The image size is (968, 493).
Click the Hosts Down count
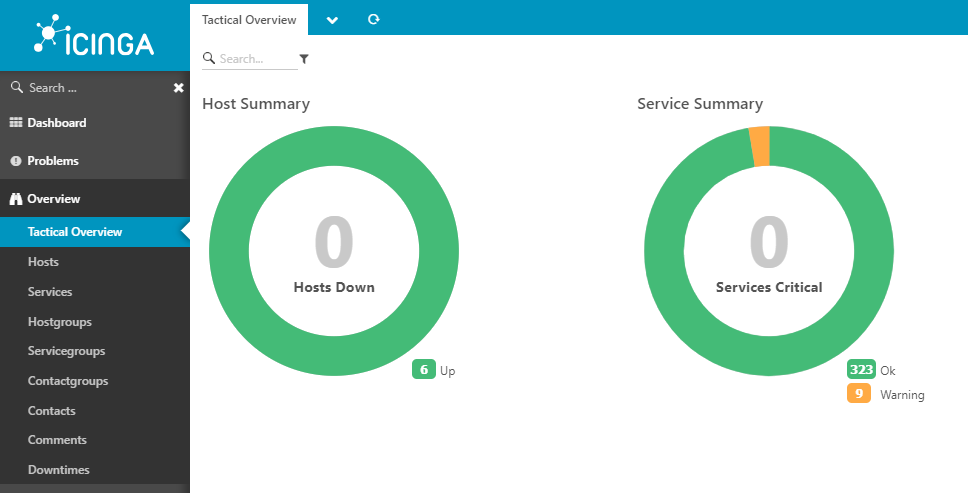point(334,242)
